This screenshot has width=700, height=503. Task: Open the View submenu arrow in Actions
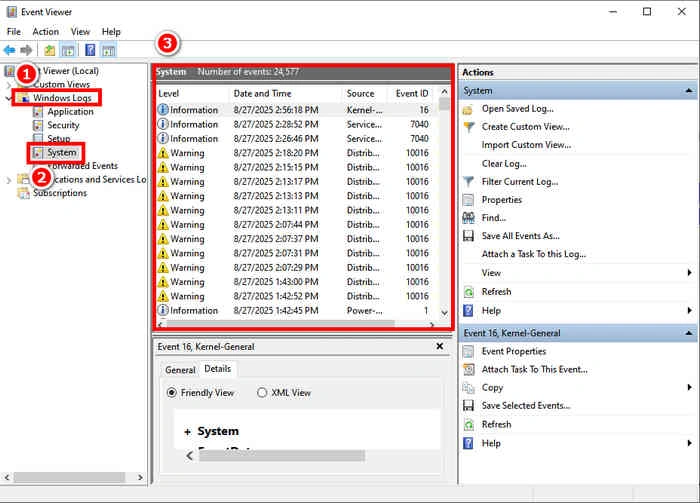(x=690, y=273)
